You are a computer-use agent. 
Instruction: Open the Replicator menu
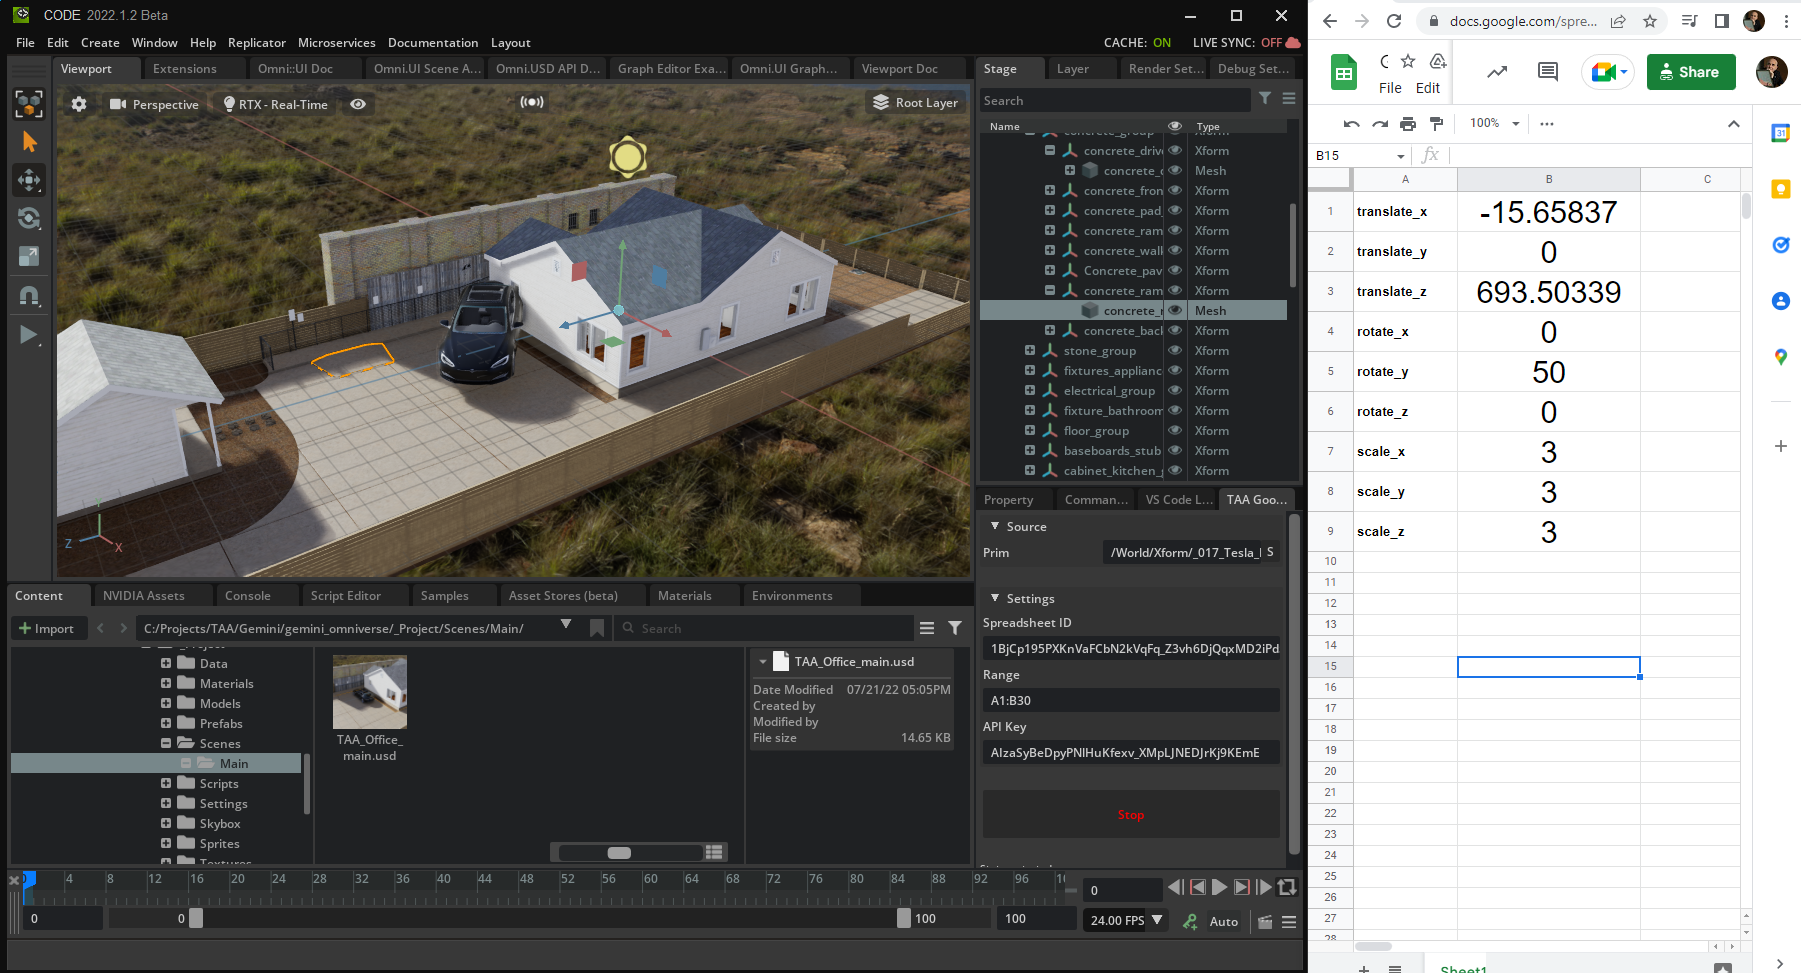[257, 43]
